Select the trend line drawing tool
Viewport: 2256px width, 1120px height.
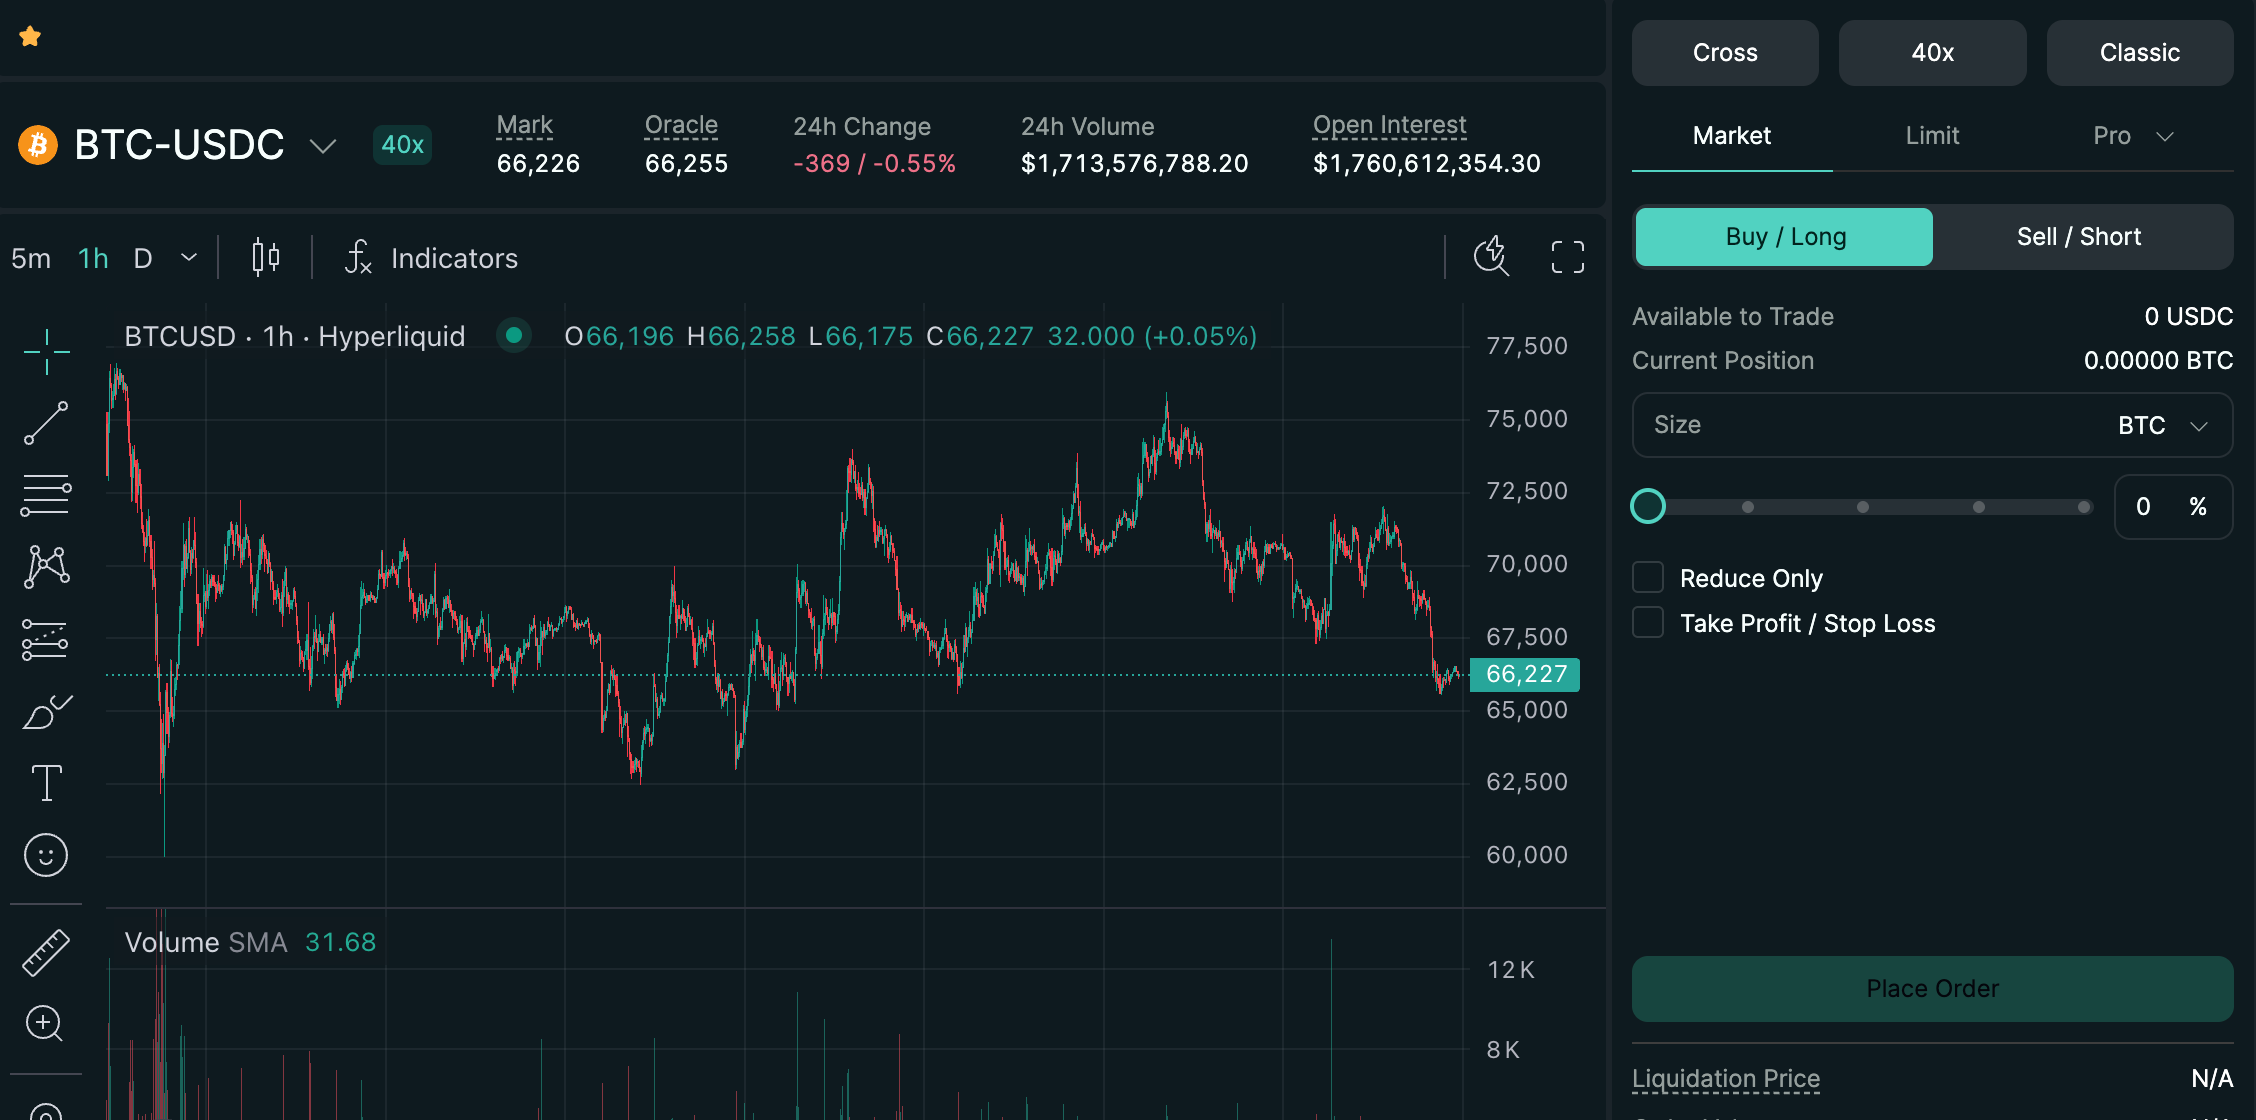46,423
